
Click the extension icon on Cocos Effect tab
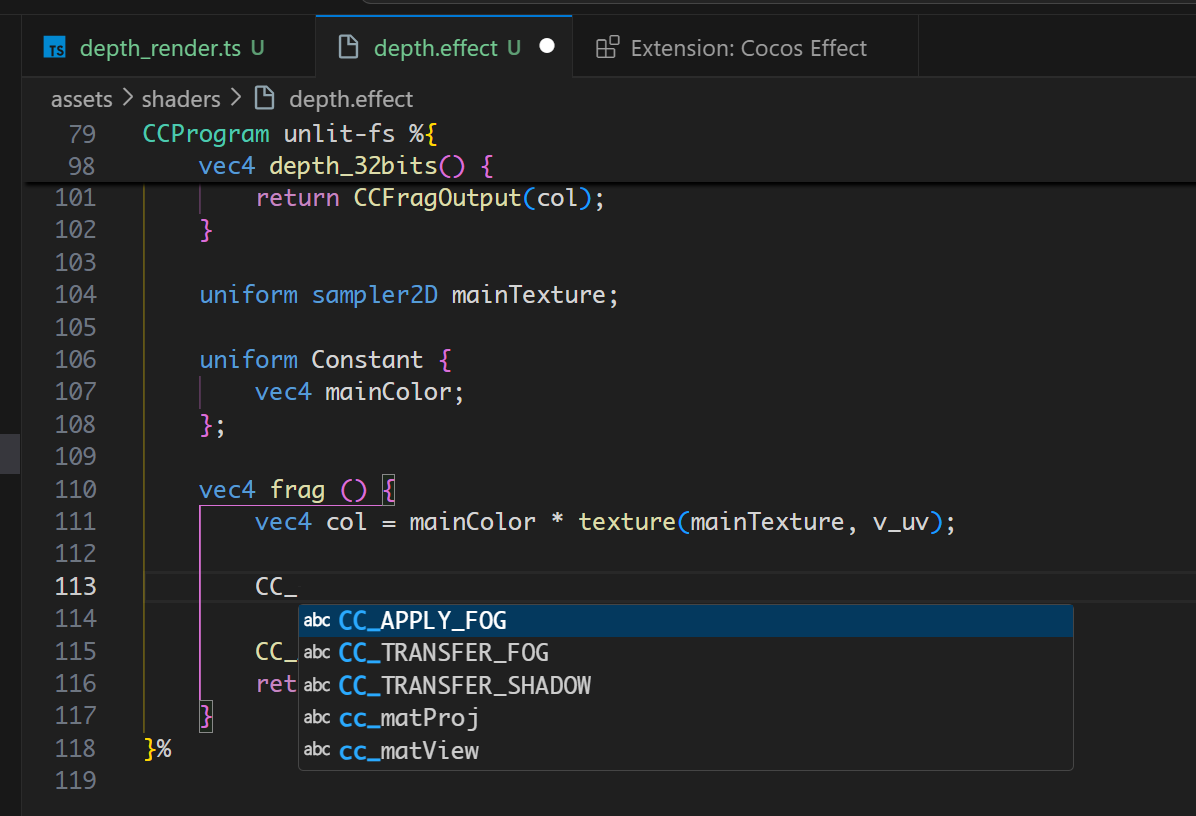pyautogui.click(x=606, y=48)
